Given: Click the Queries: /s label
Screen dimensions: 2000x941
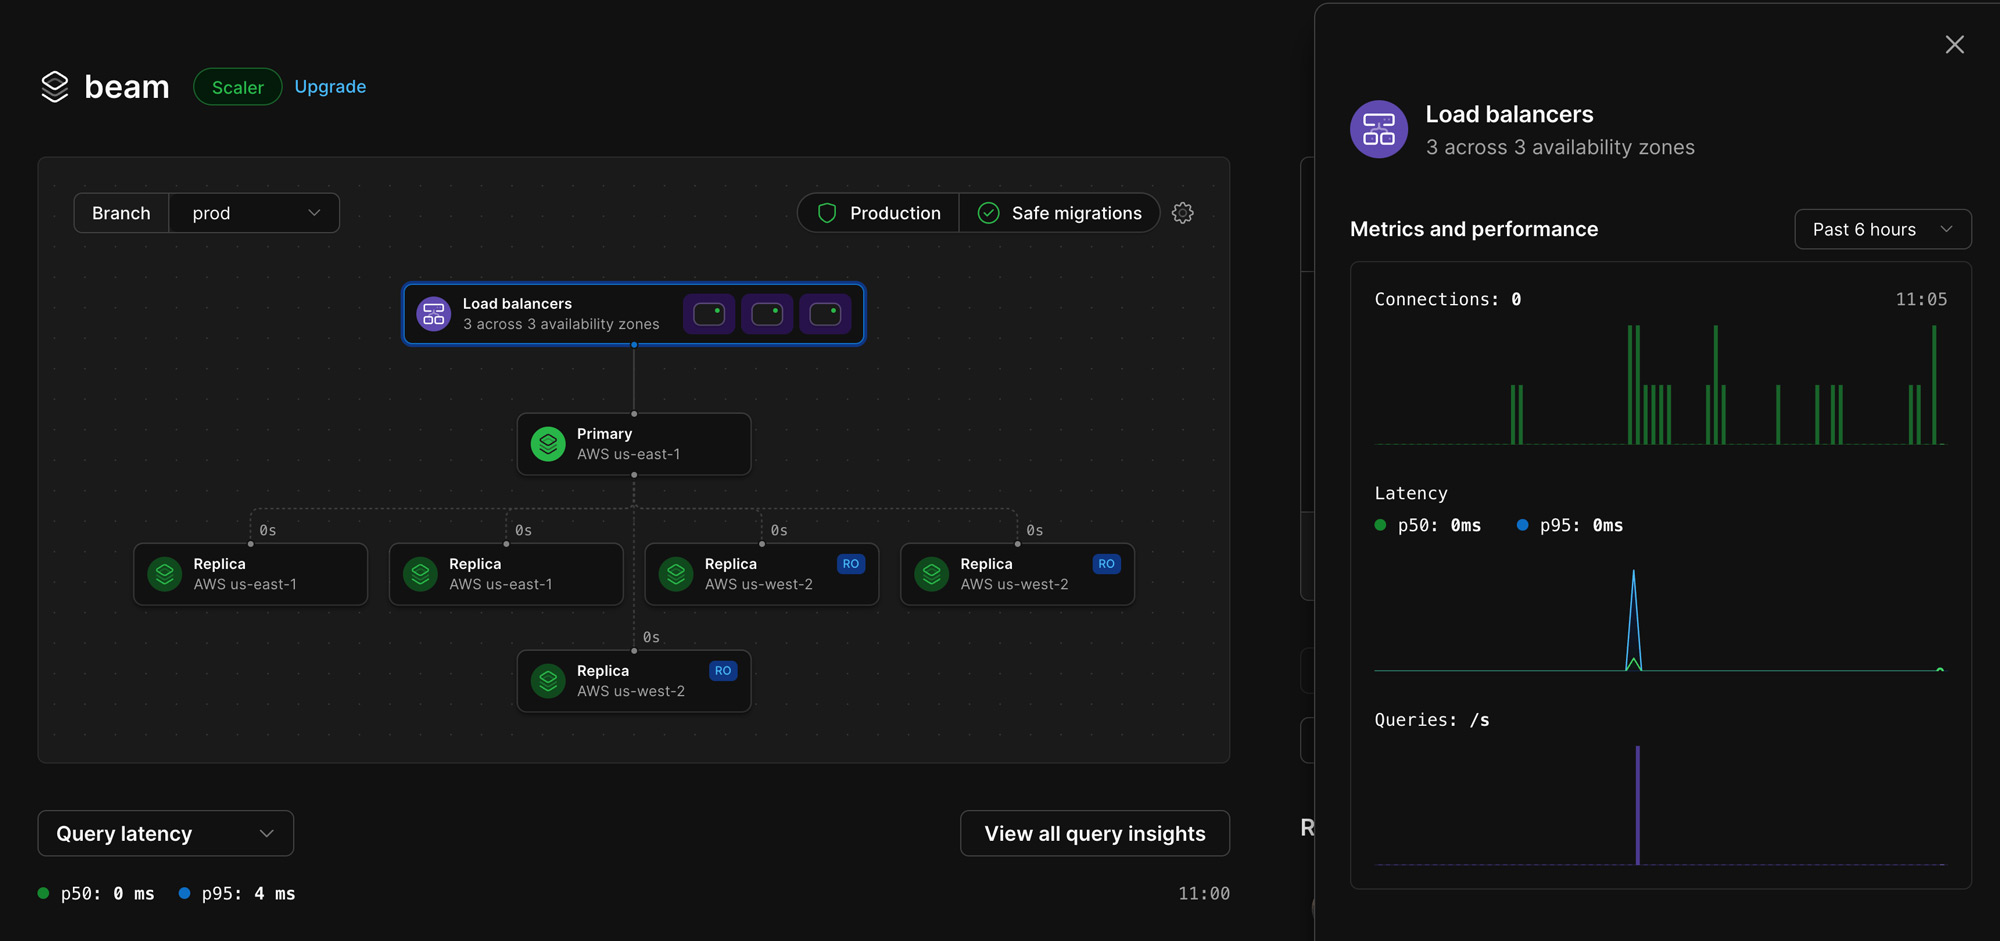Looking at the screenshot, I should tap(1432, 720).
